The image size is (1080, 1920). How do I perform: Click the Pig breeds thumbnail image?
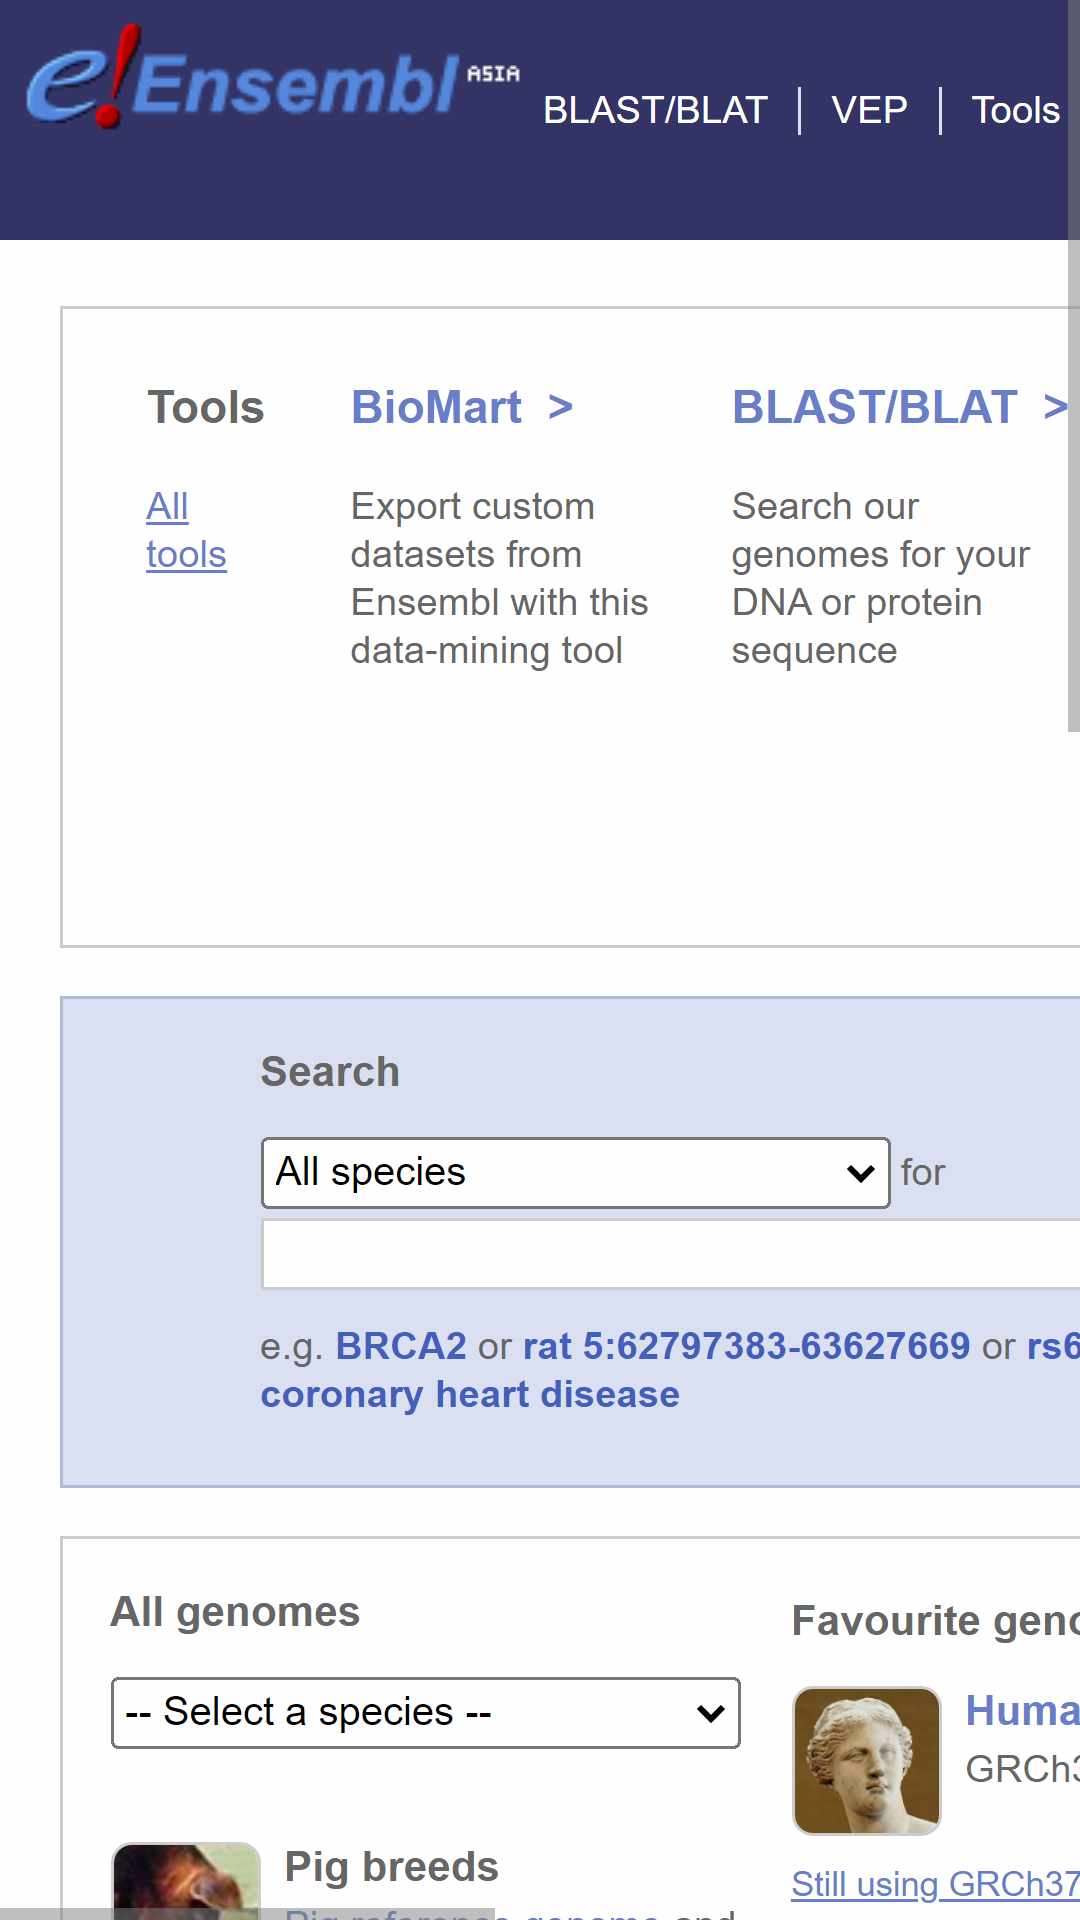point(186,1881)
